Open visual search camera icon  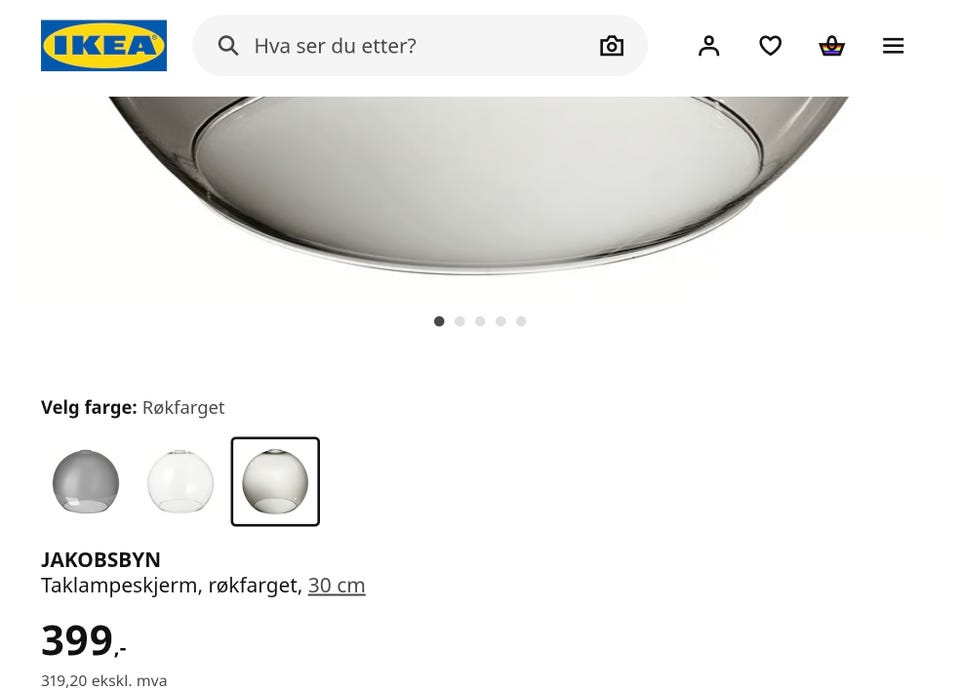click(612, 46)
